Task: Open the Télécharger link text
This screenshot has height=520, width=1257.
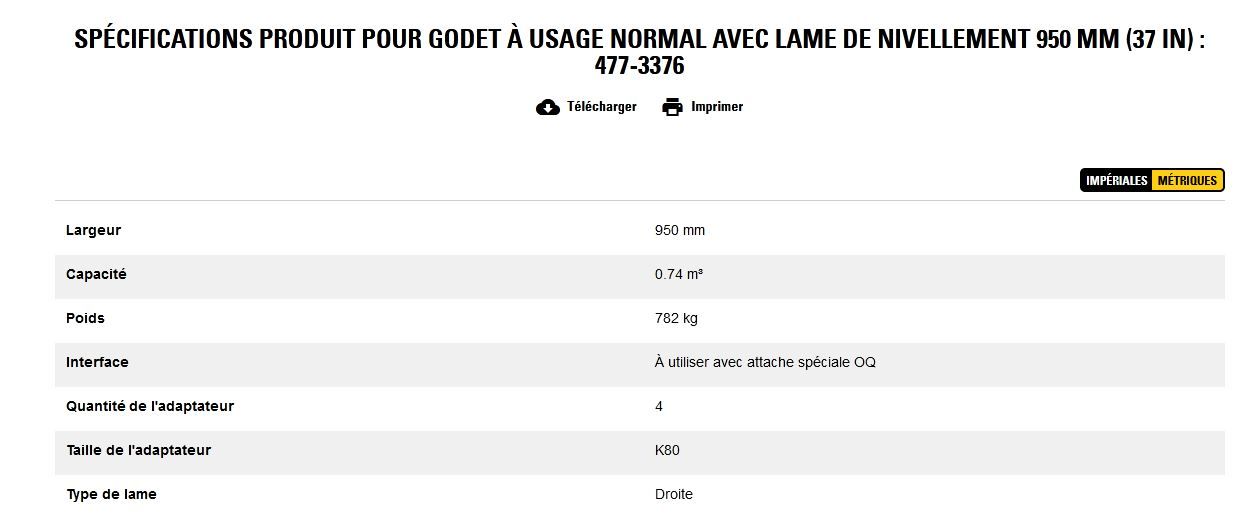Action: [601, 107]
